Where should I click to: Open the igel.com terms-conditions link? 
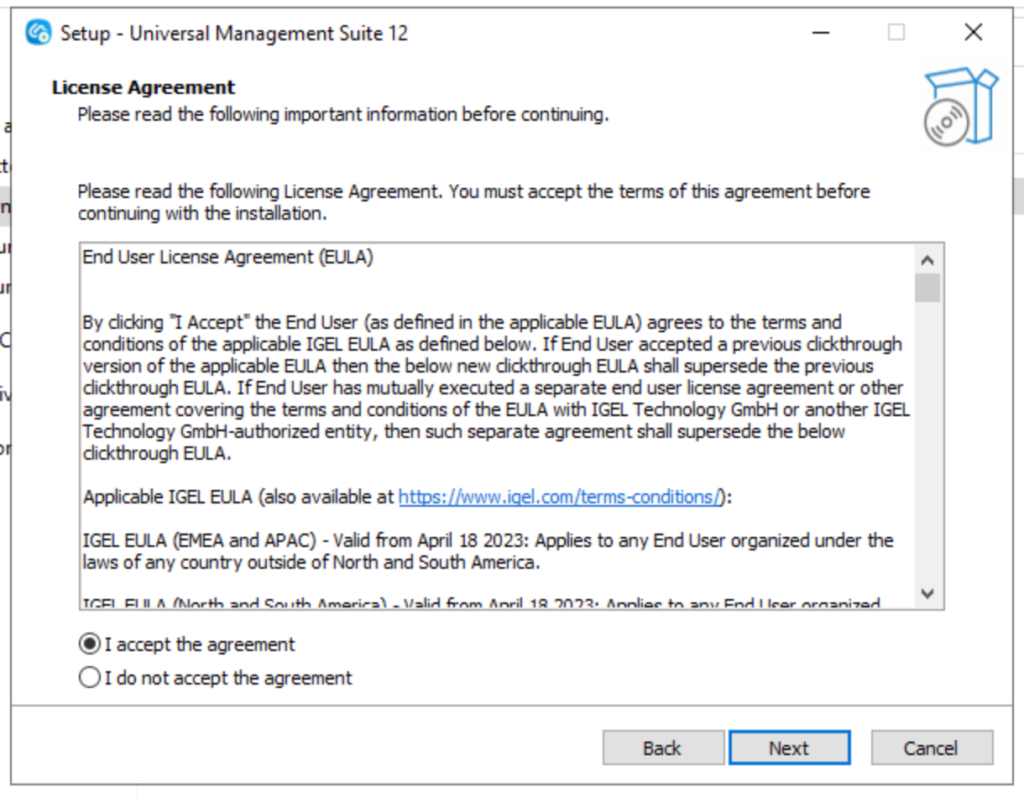coord(560,496)
